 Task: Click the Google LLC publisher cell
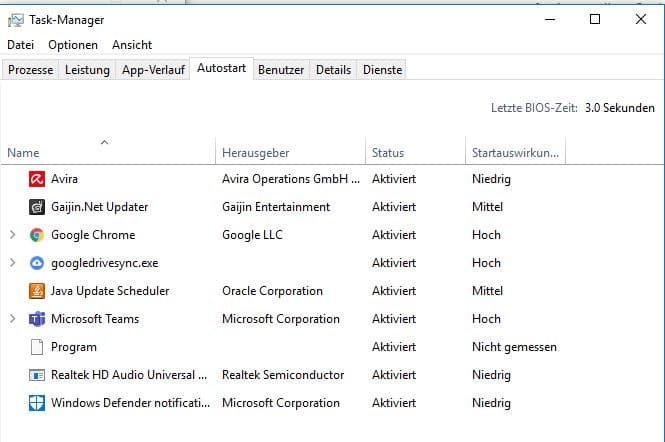click(252, 235)
